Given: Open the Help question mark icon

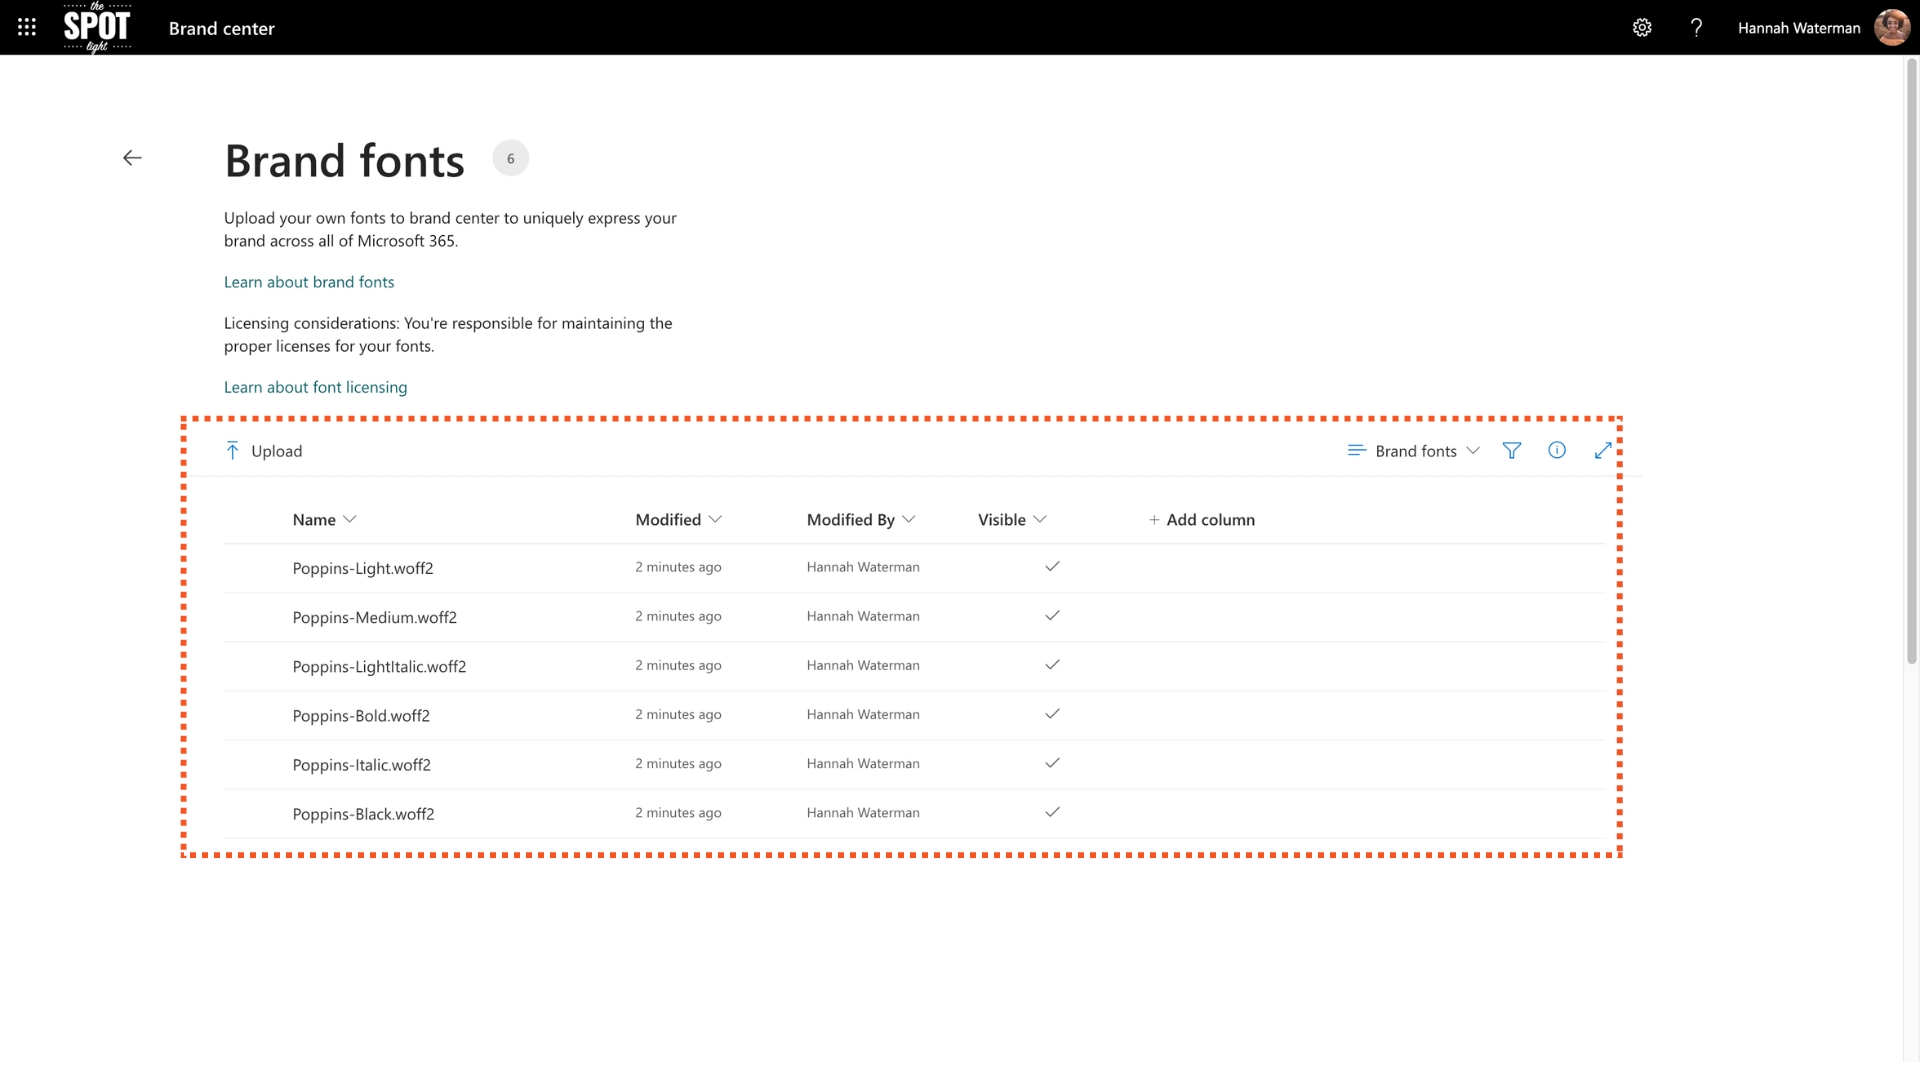Looking at the screenshot, I should coord(1696,28).
